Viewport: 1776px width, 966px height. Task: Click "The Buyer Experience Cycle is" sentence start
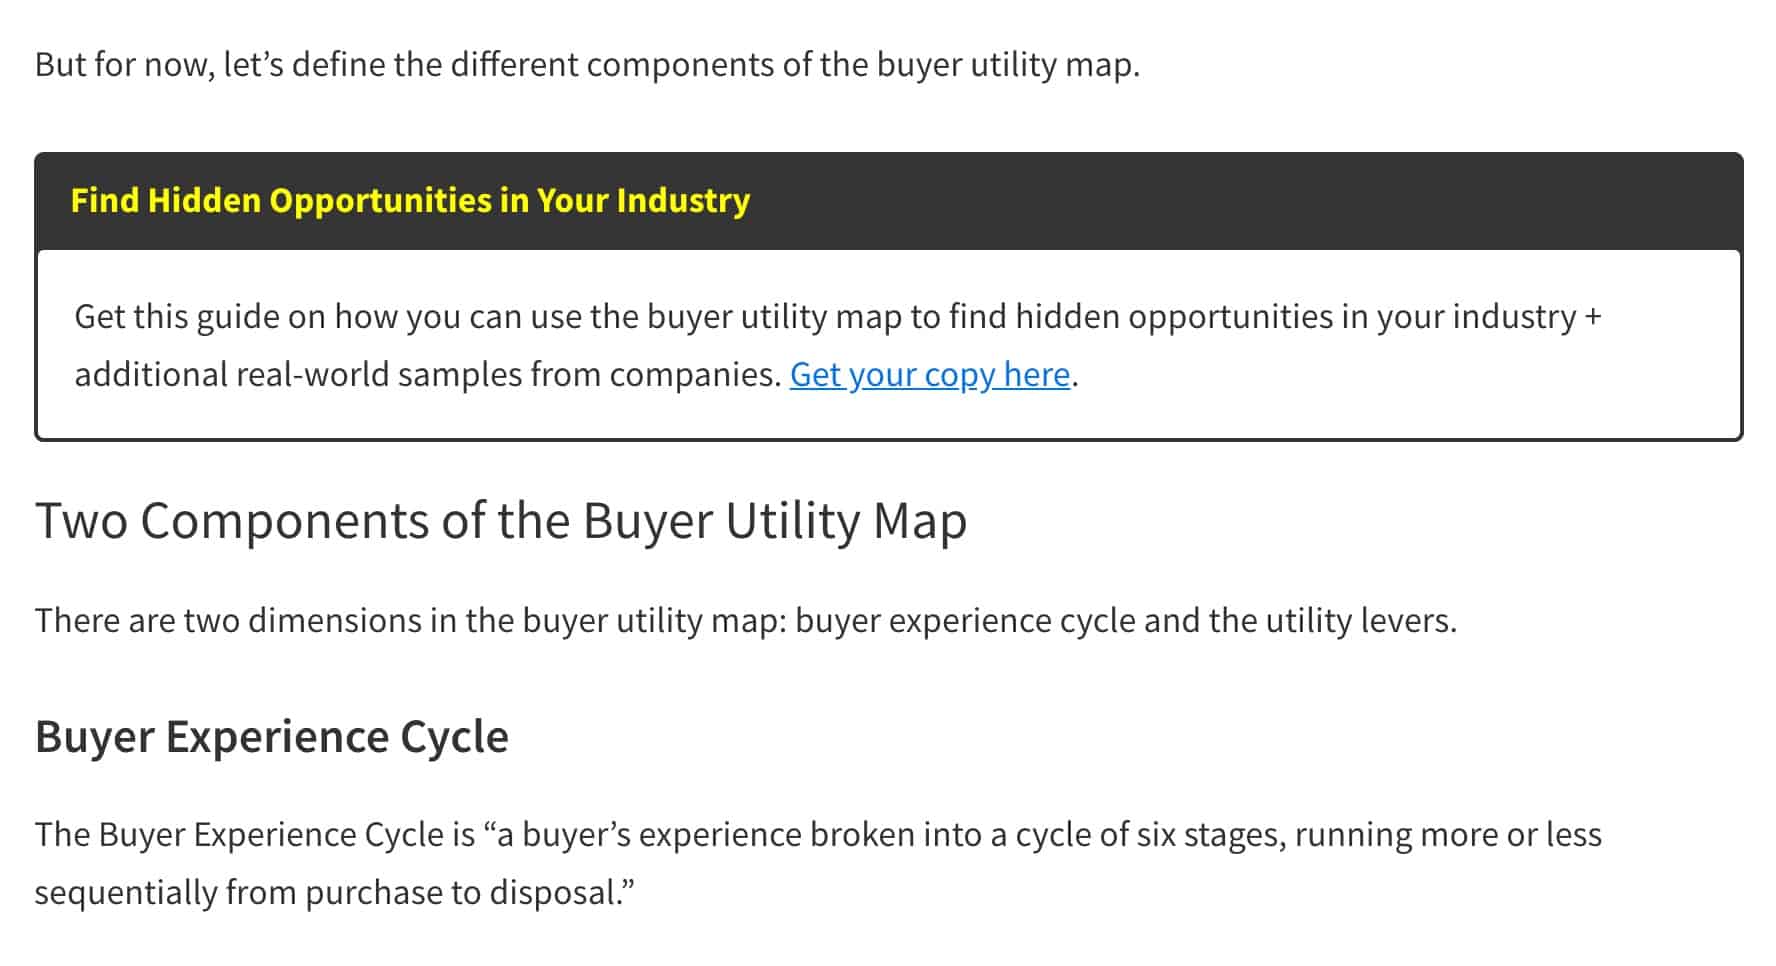pyautogui.click(x=255, y=835)
